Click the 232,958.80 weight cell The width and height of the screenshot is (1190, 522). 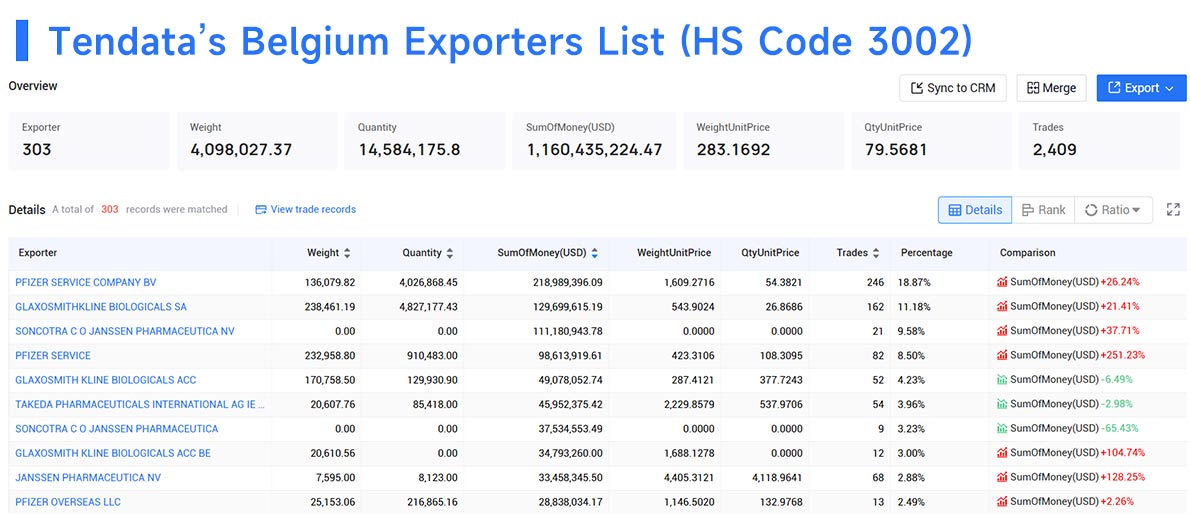[x=329, y=355]
